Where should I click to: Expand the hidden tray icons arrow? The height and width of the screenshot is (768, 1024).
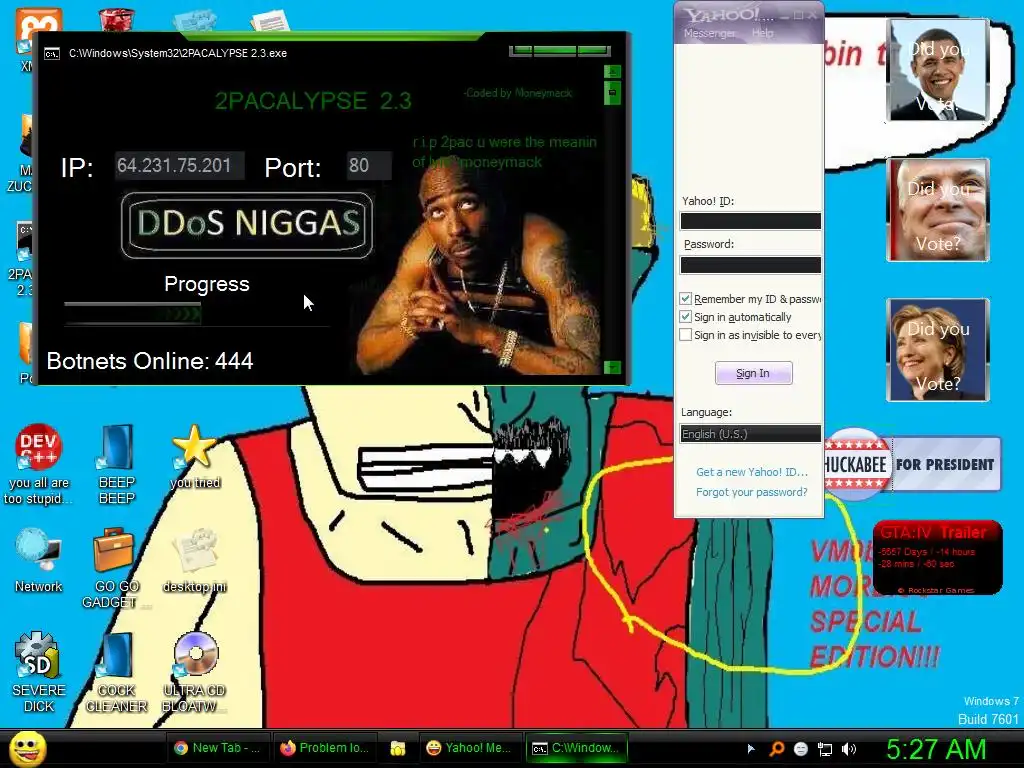(751, 749)
